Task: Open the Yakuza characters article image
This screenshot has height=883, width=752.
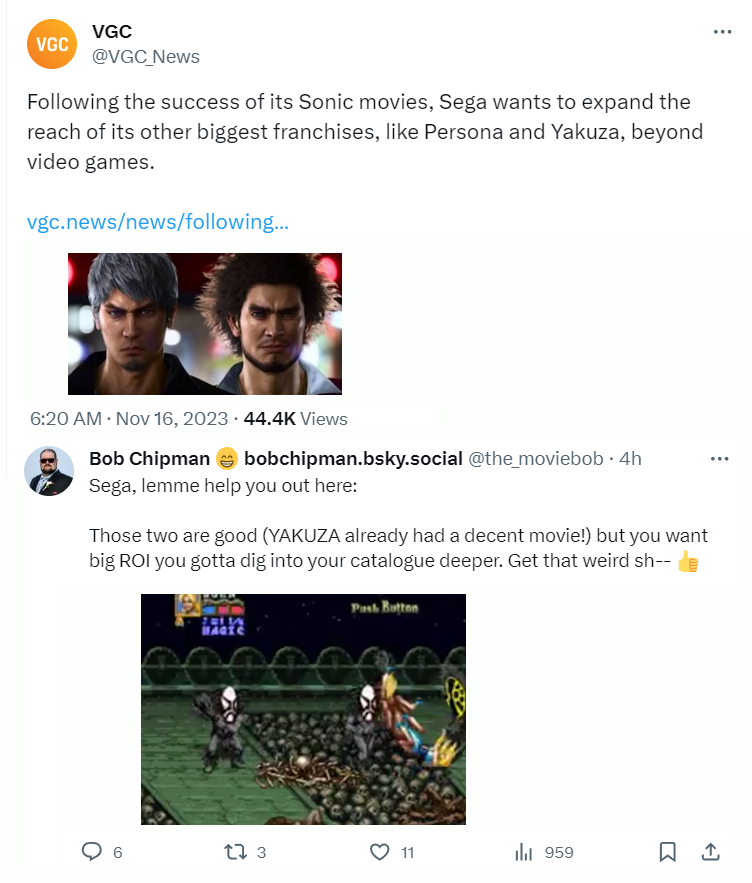Action: click(x=205, y=323)
